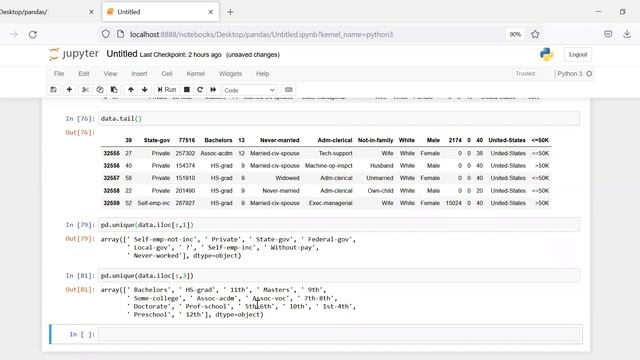Viewport: 640px width, 360px height.
Task: Click the localhost URL address bar
Action: 261,35
